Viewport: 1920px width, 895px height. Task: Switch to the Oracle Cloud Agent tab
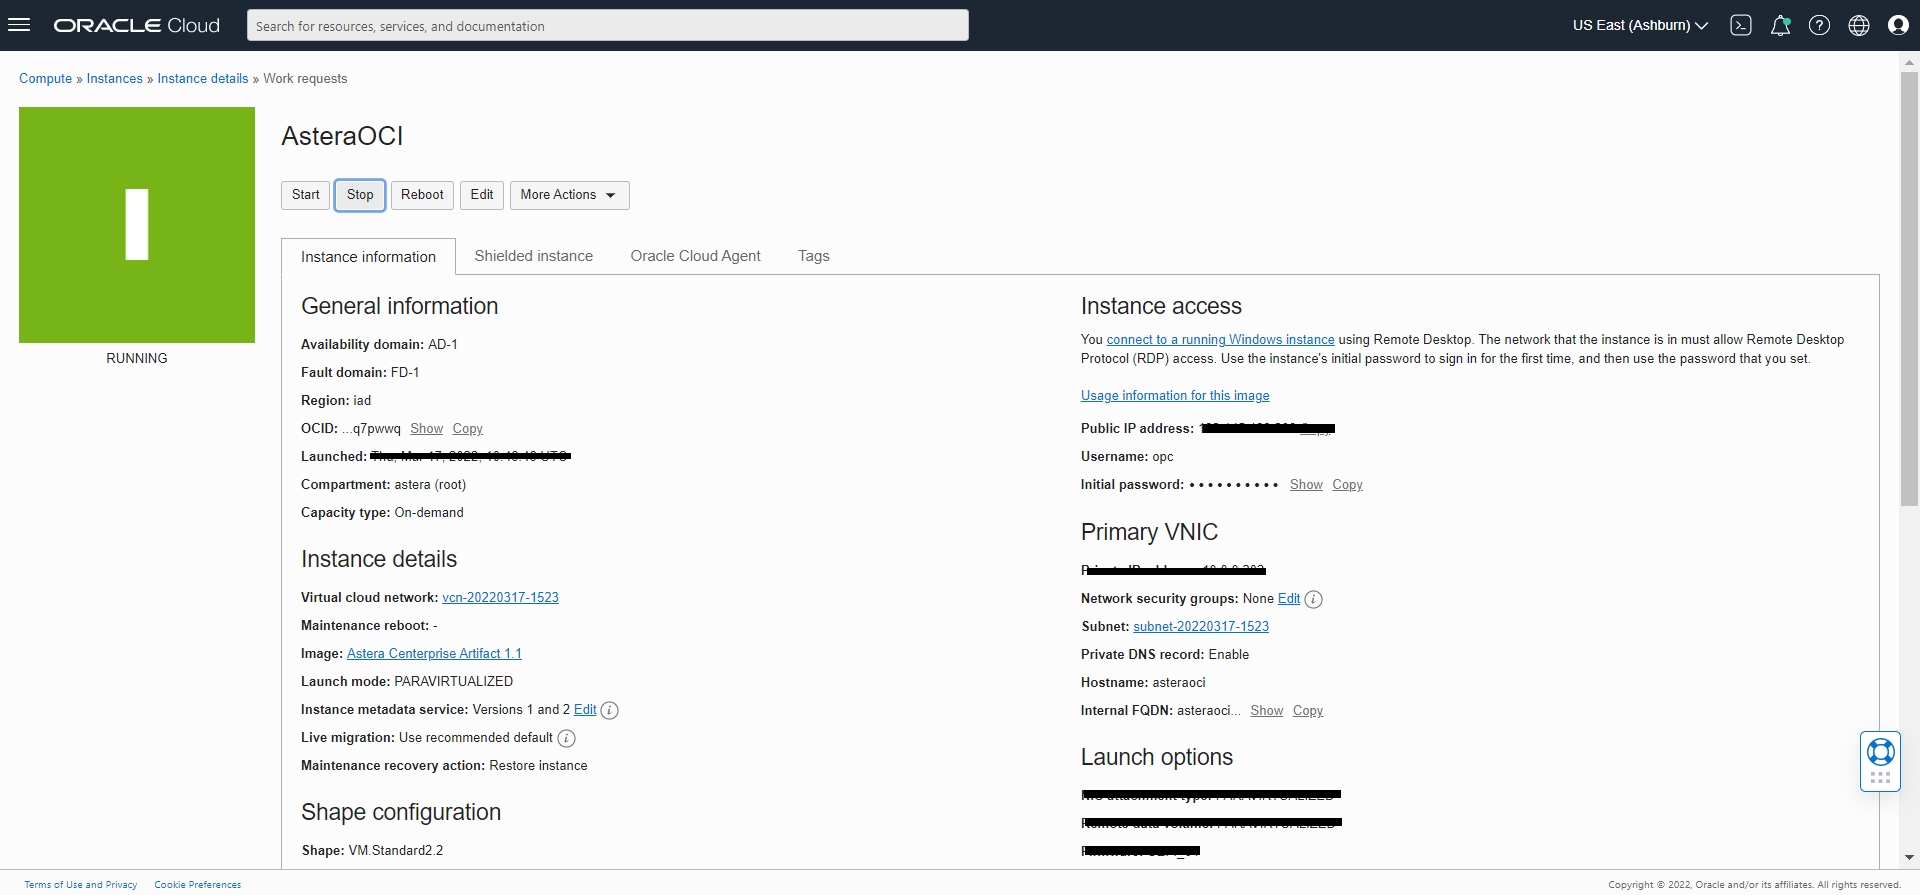695,256
